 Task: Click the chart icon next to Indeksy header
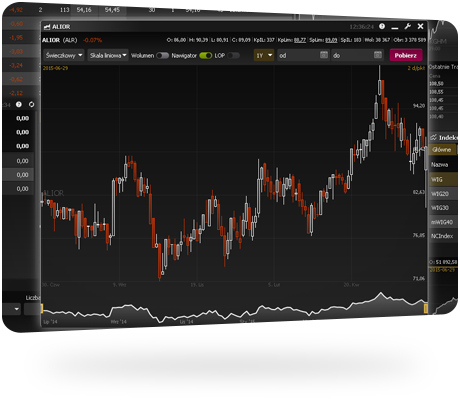click(433, 137)
